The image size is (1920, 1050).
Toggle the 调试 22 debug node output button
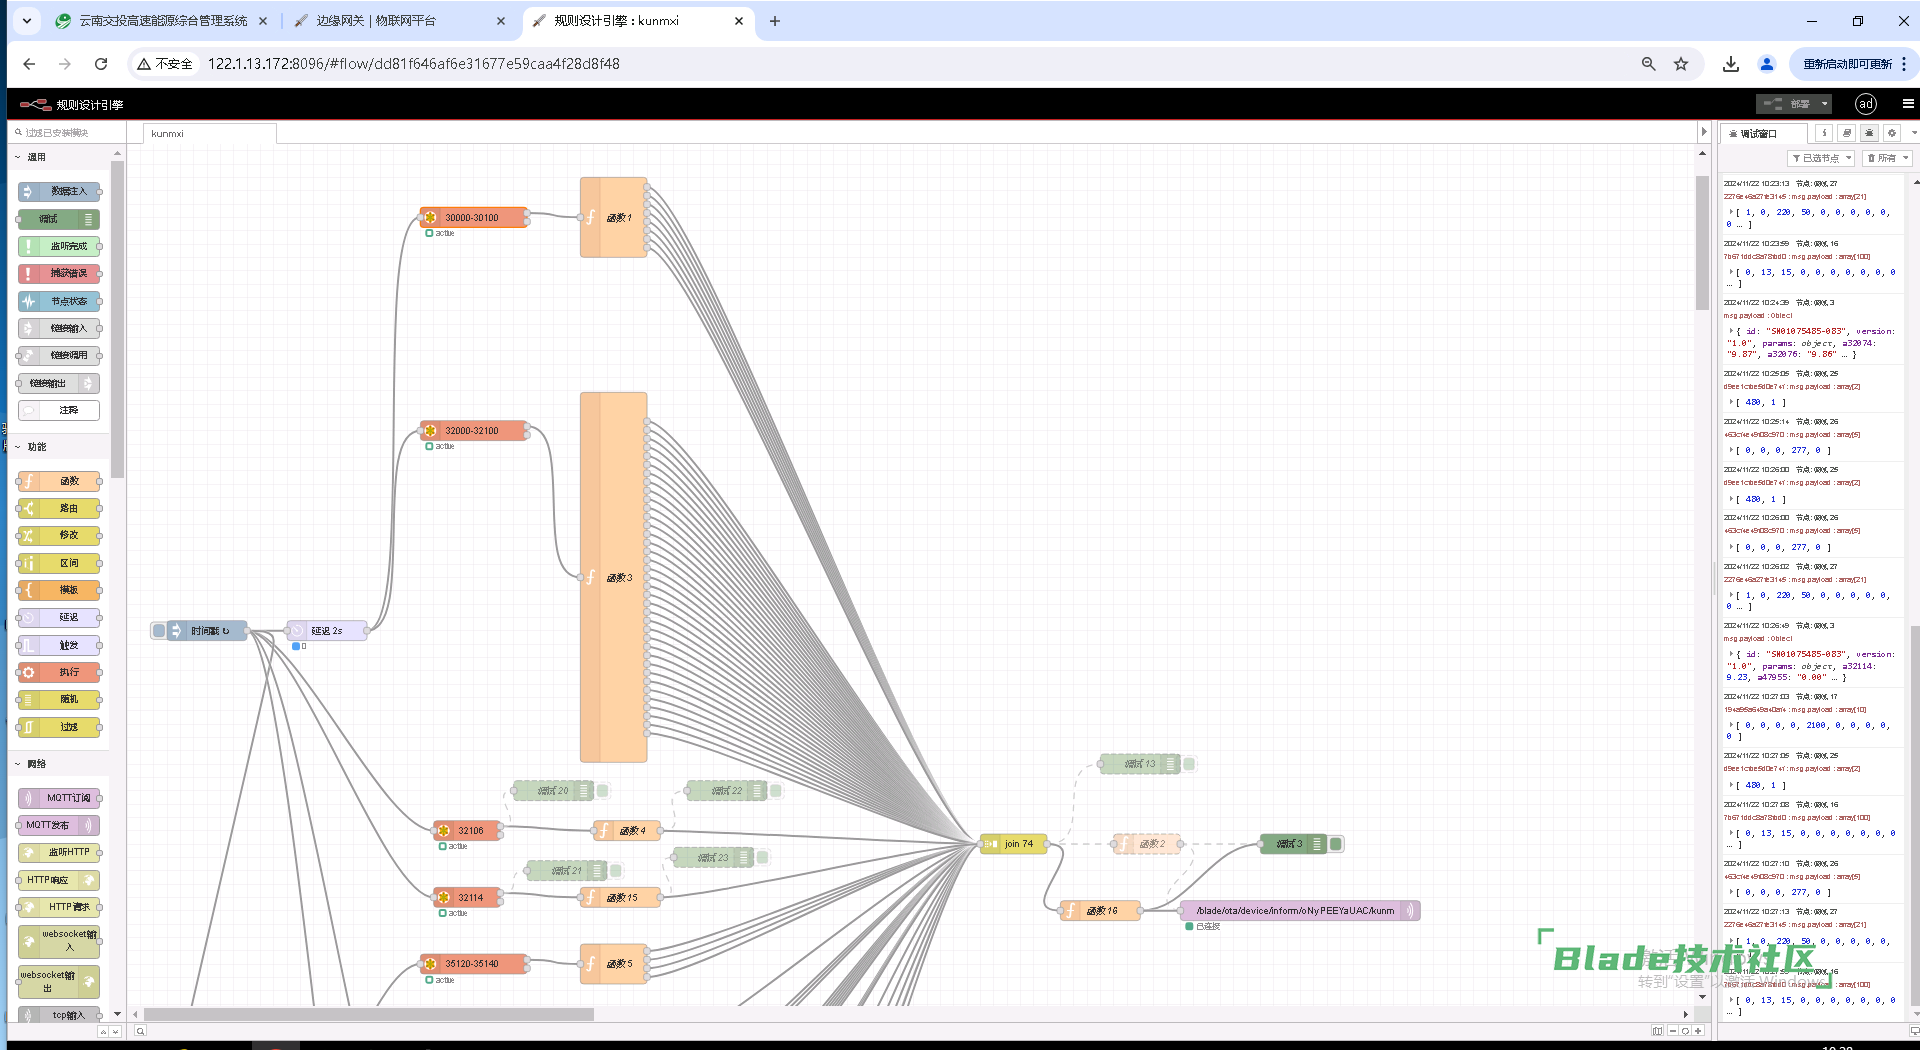click(776, 791)
